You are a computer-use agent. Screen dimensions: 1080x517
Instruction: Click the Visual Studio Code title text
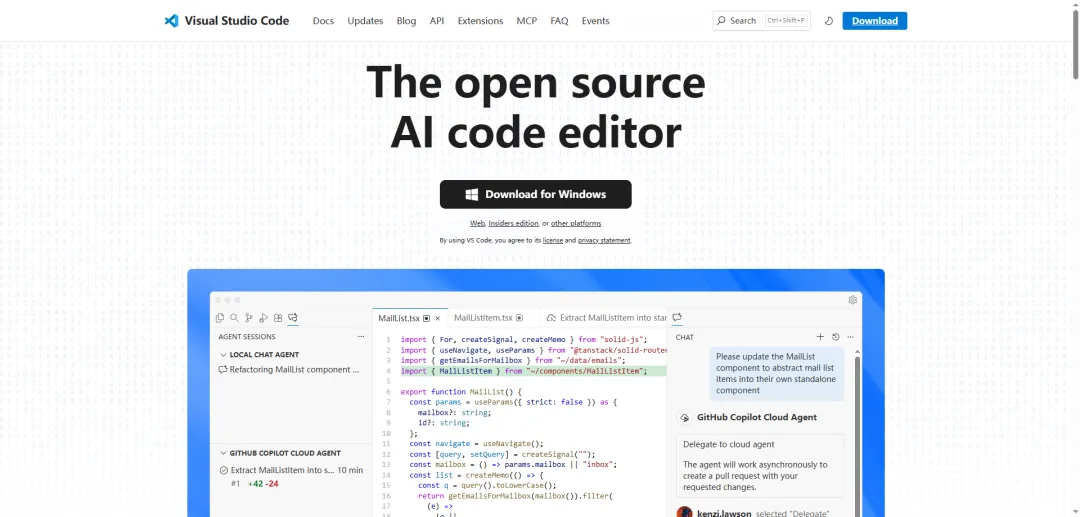point(237,21)
